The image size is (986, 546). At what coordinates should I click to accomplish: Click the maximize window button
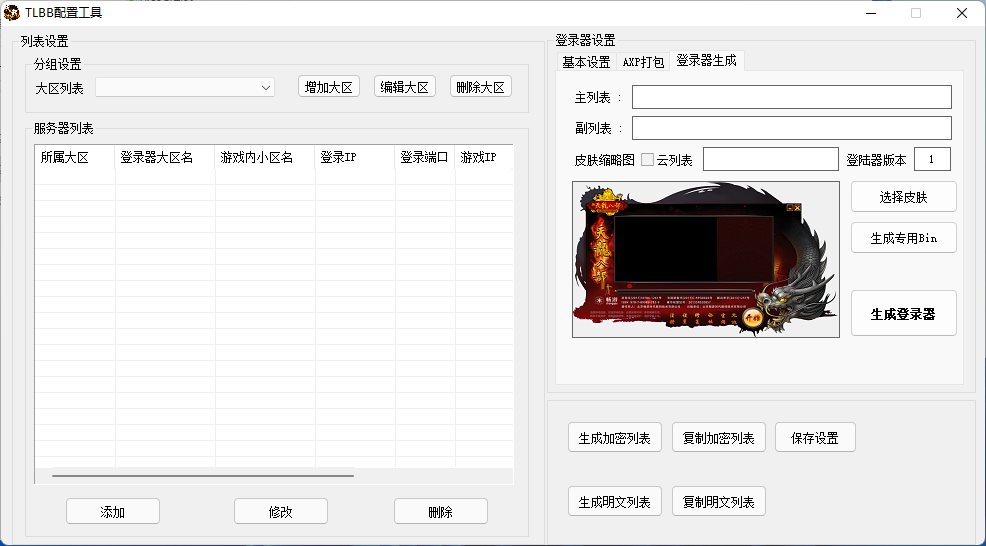(x=915, y=13)
